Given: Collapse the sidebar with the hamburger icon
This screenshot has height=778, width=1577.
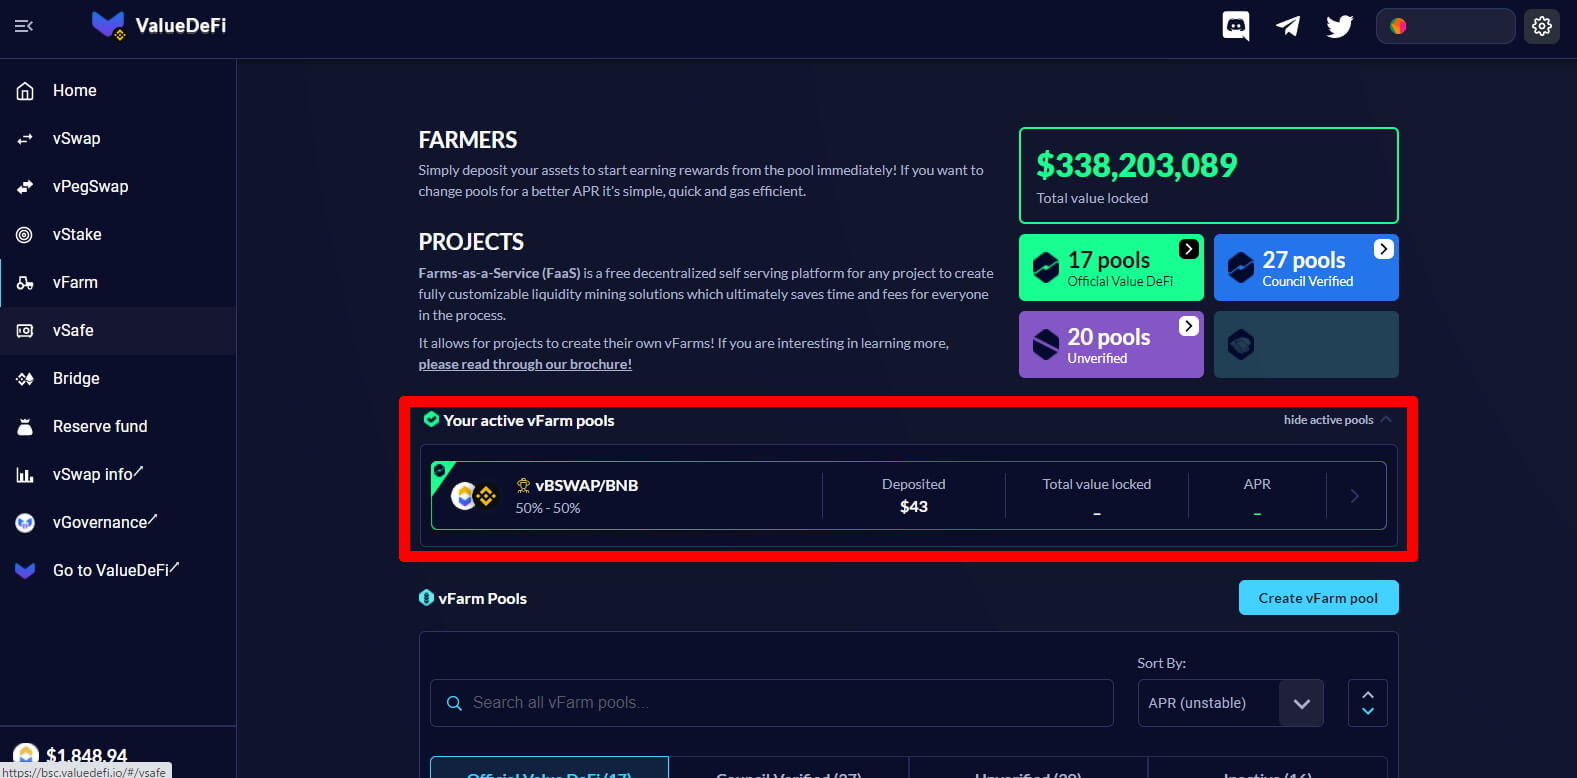Looking at the screenshot, I should click(24, 26).
